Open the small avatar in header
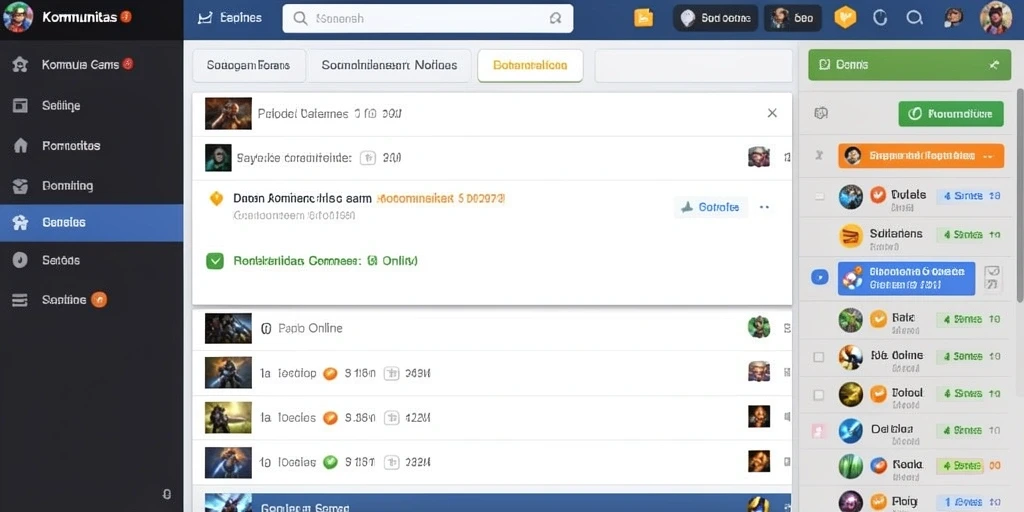Screen dimensions: 1024x512 [x=953, y=18]
